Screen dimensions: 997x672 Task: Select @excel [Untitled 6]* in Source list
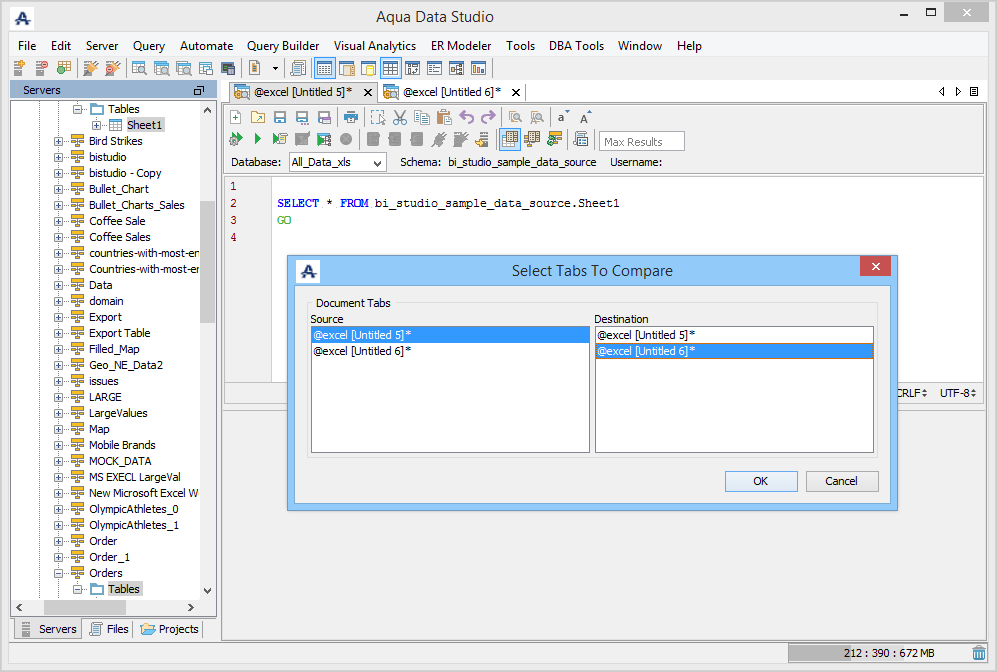click(362, 351)
